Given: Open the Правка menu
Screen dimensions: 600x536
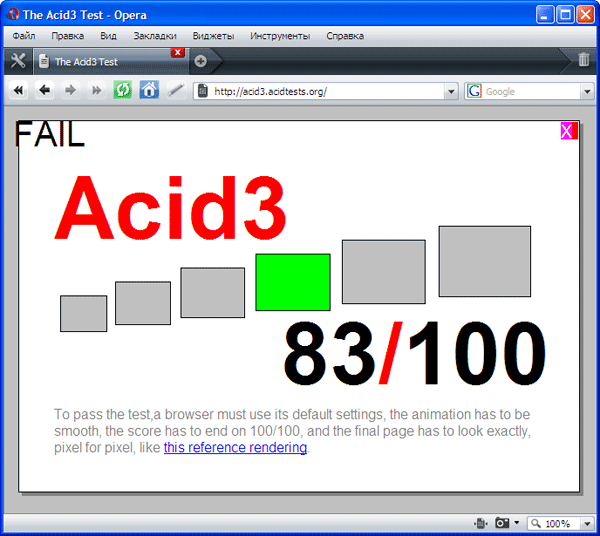Looking at the screenshot, I should click(68, 36).
